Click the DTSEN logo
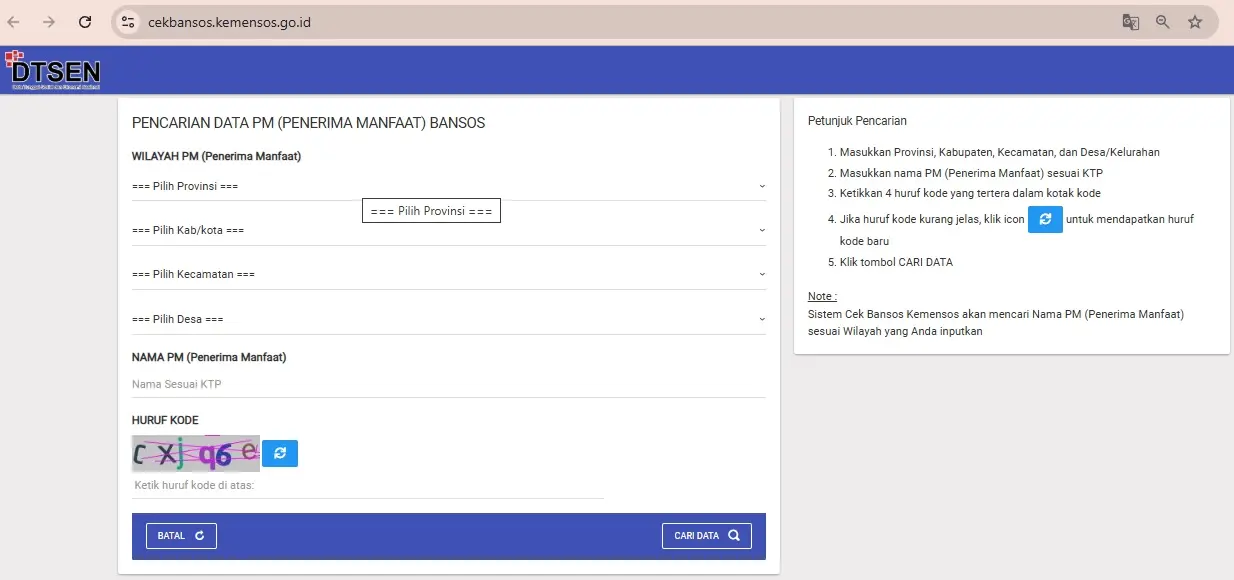This screenshot has width=1234, height=580. coord(52,70)
